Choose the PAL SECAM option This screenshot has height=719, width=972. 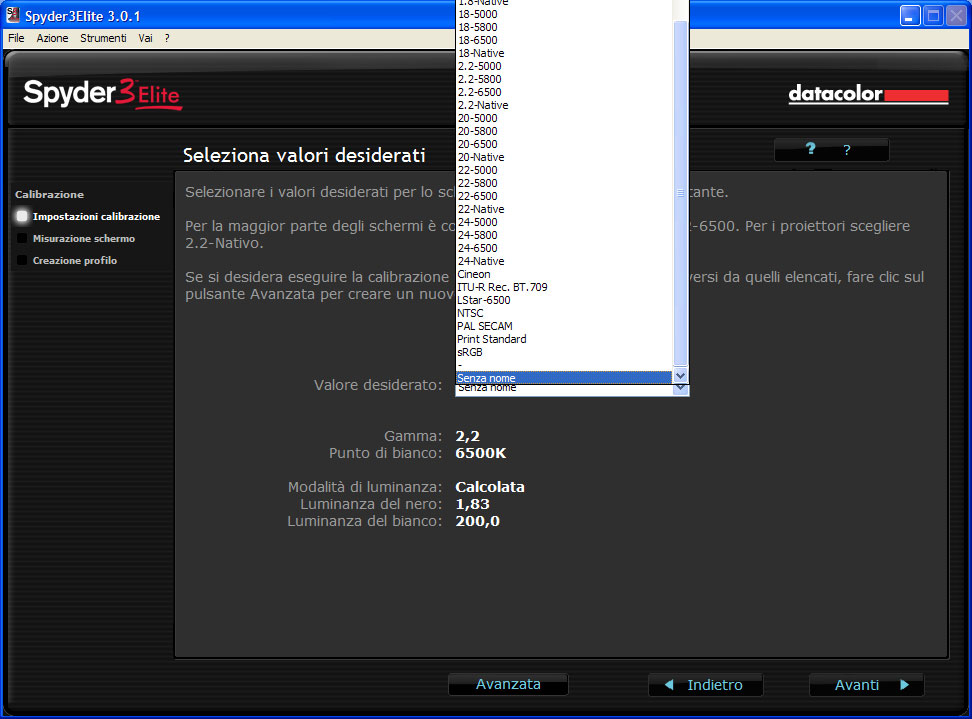[564, 327]
